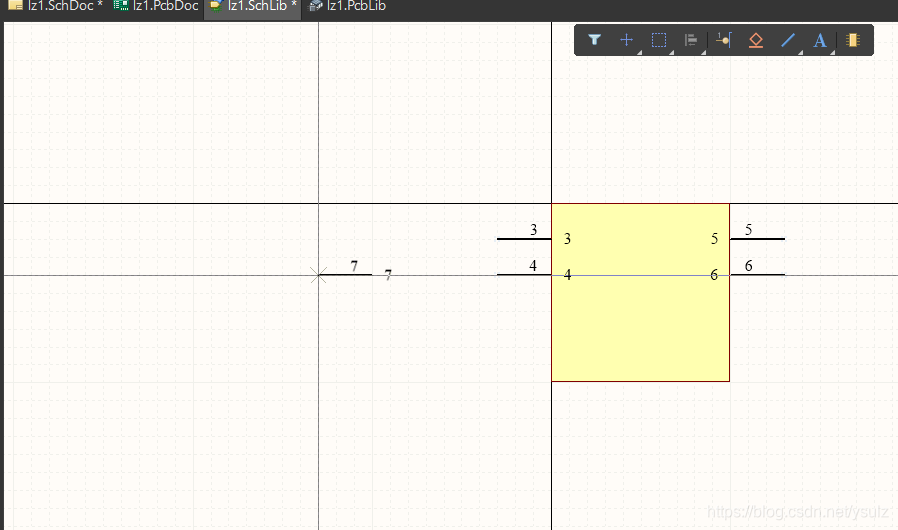Click the move objects plus icon
This screenshot has height=530, width=898.
627,40
